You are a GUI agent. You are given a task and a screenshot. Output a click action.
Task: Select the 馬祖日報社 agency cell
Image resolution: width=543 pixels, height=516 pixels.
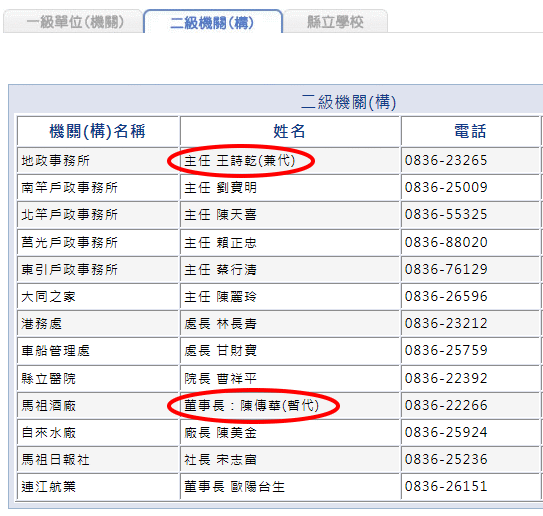click(98, 460)
